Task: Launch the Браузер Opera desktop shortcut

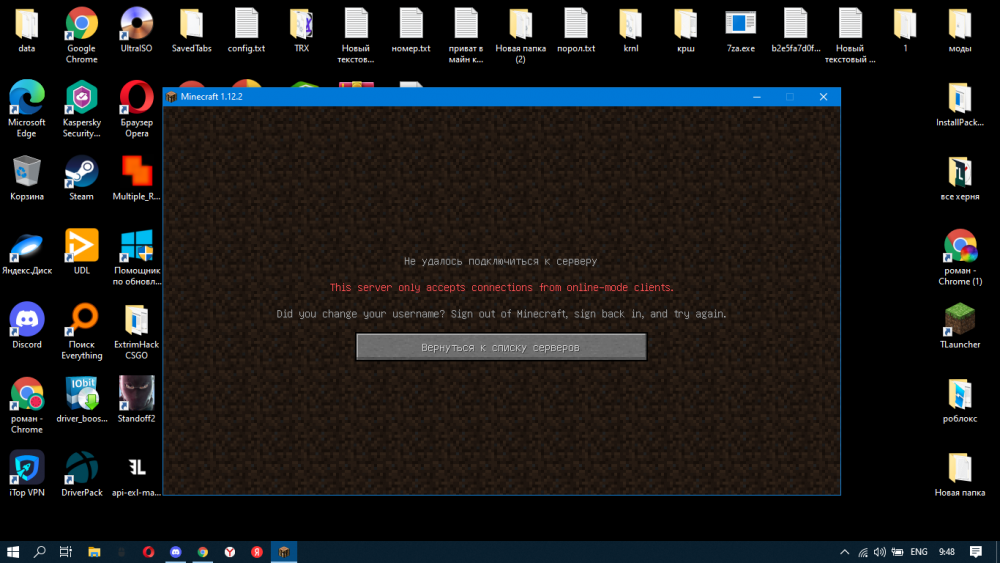Action: [136, 109]
